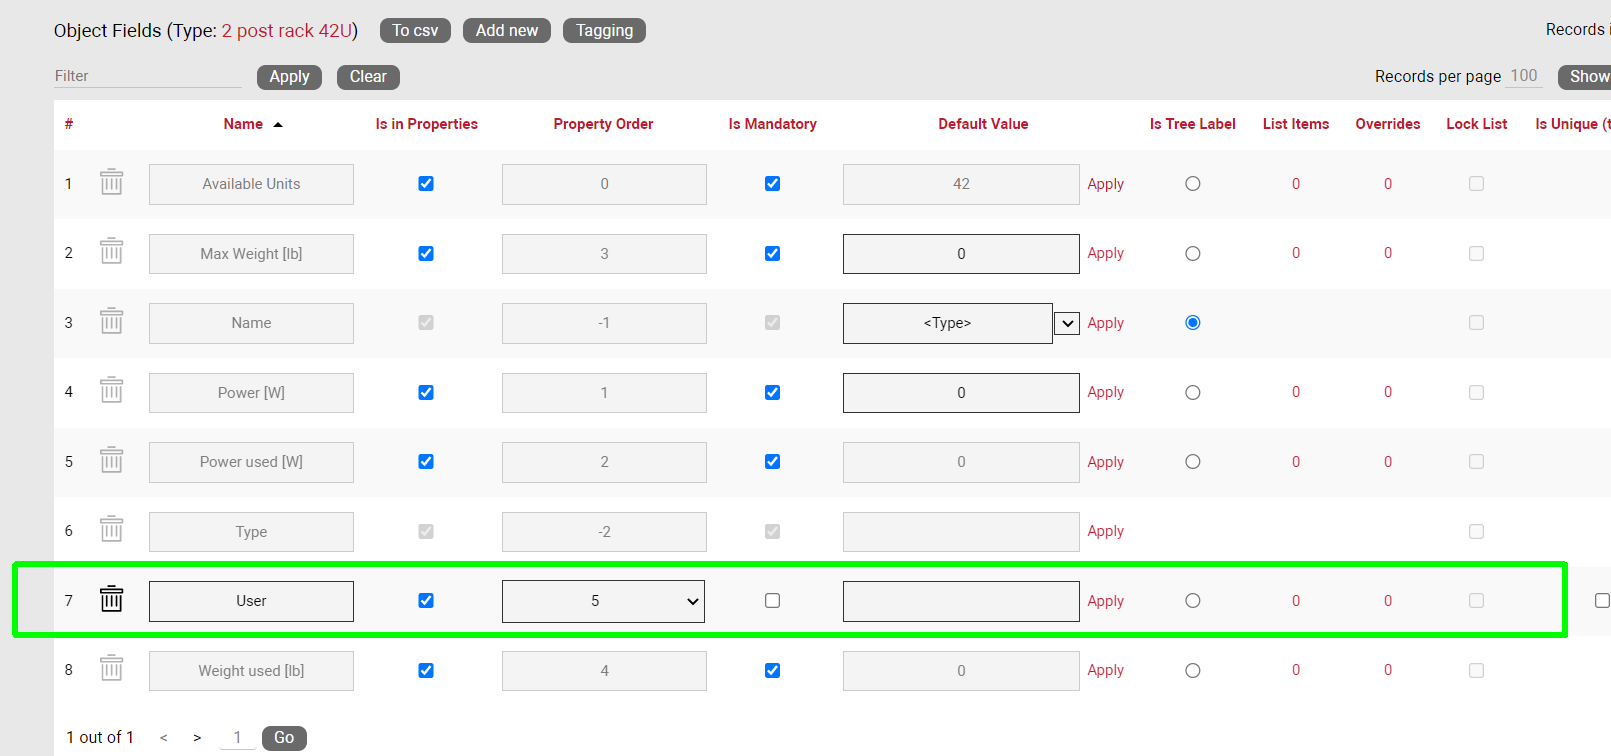Open the 2 post rack 42U type link
Image resolution: width=1611 pixels, height=756 pixels.
pyautogui.click(x=287, y=31)
